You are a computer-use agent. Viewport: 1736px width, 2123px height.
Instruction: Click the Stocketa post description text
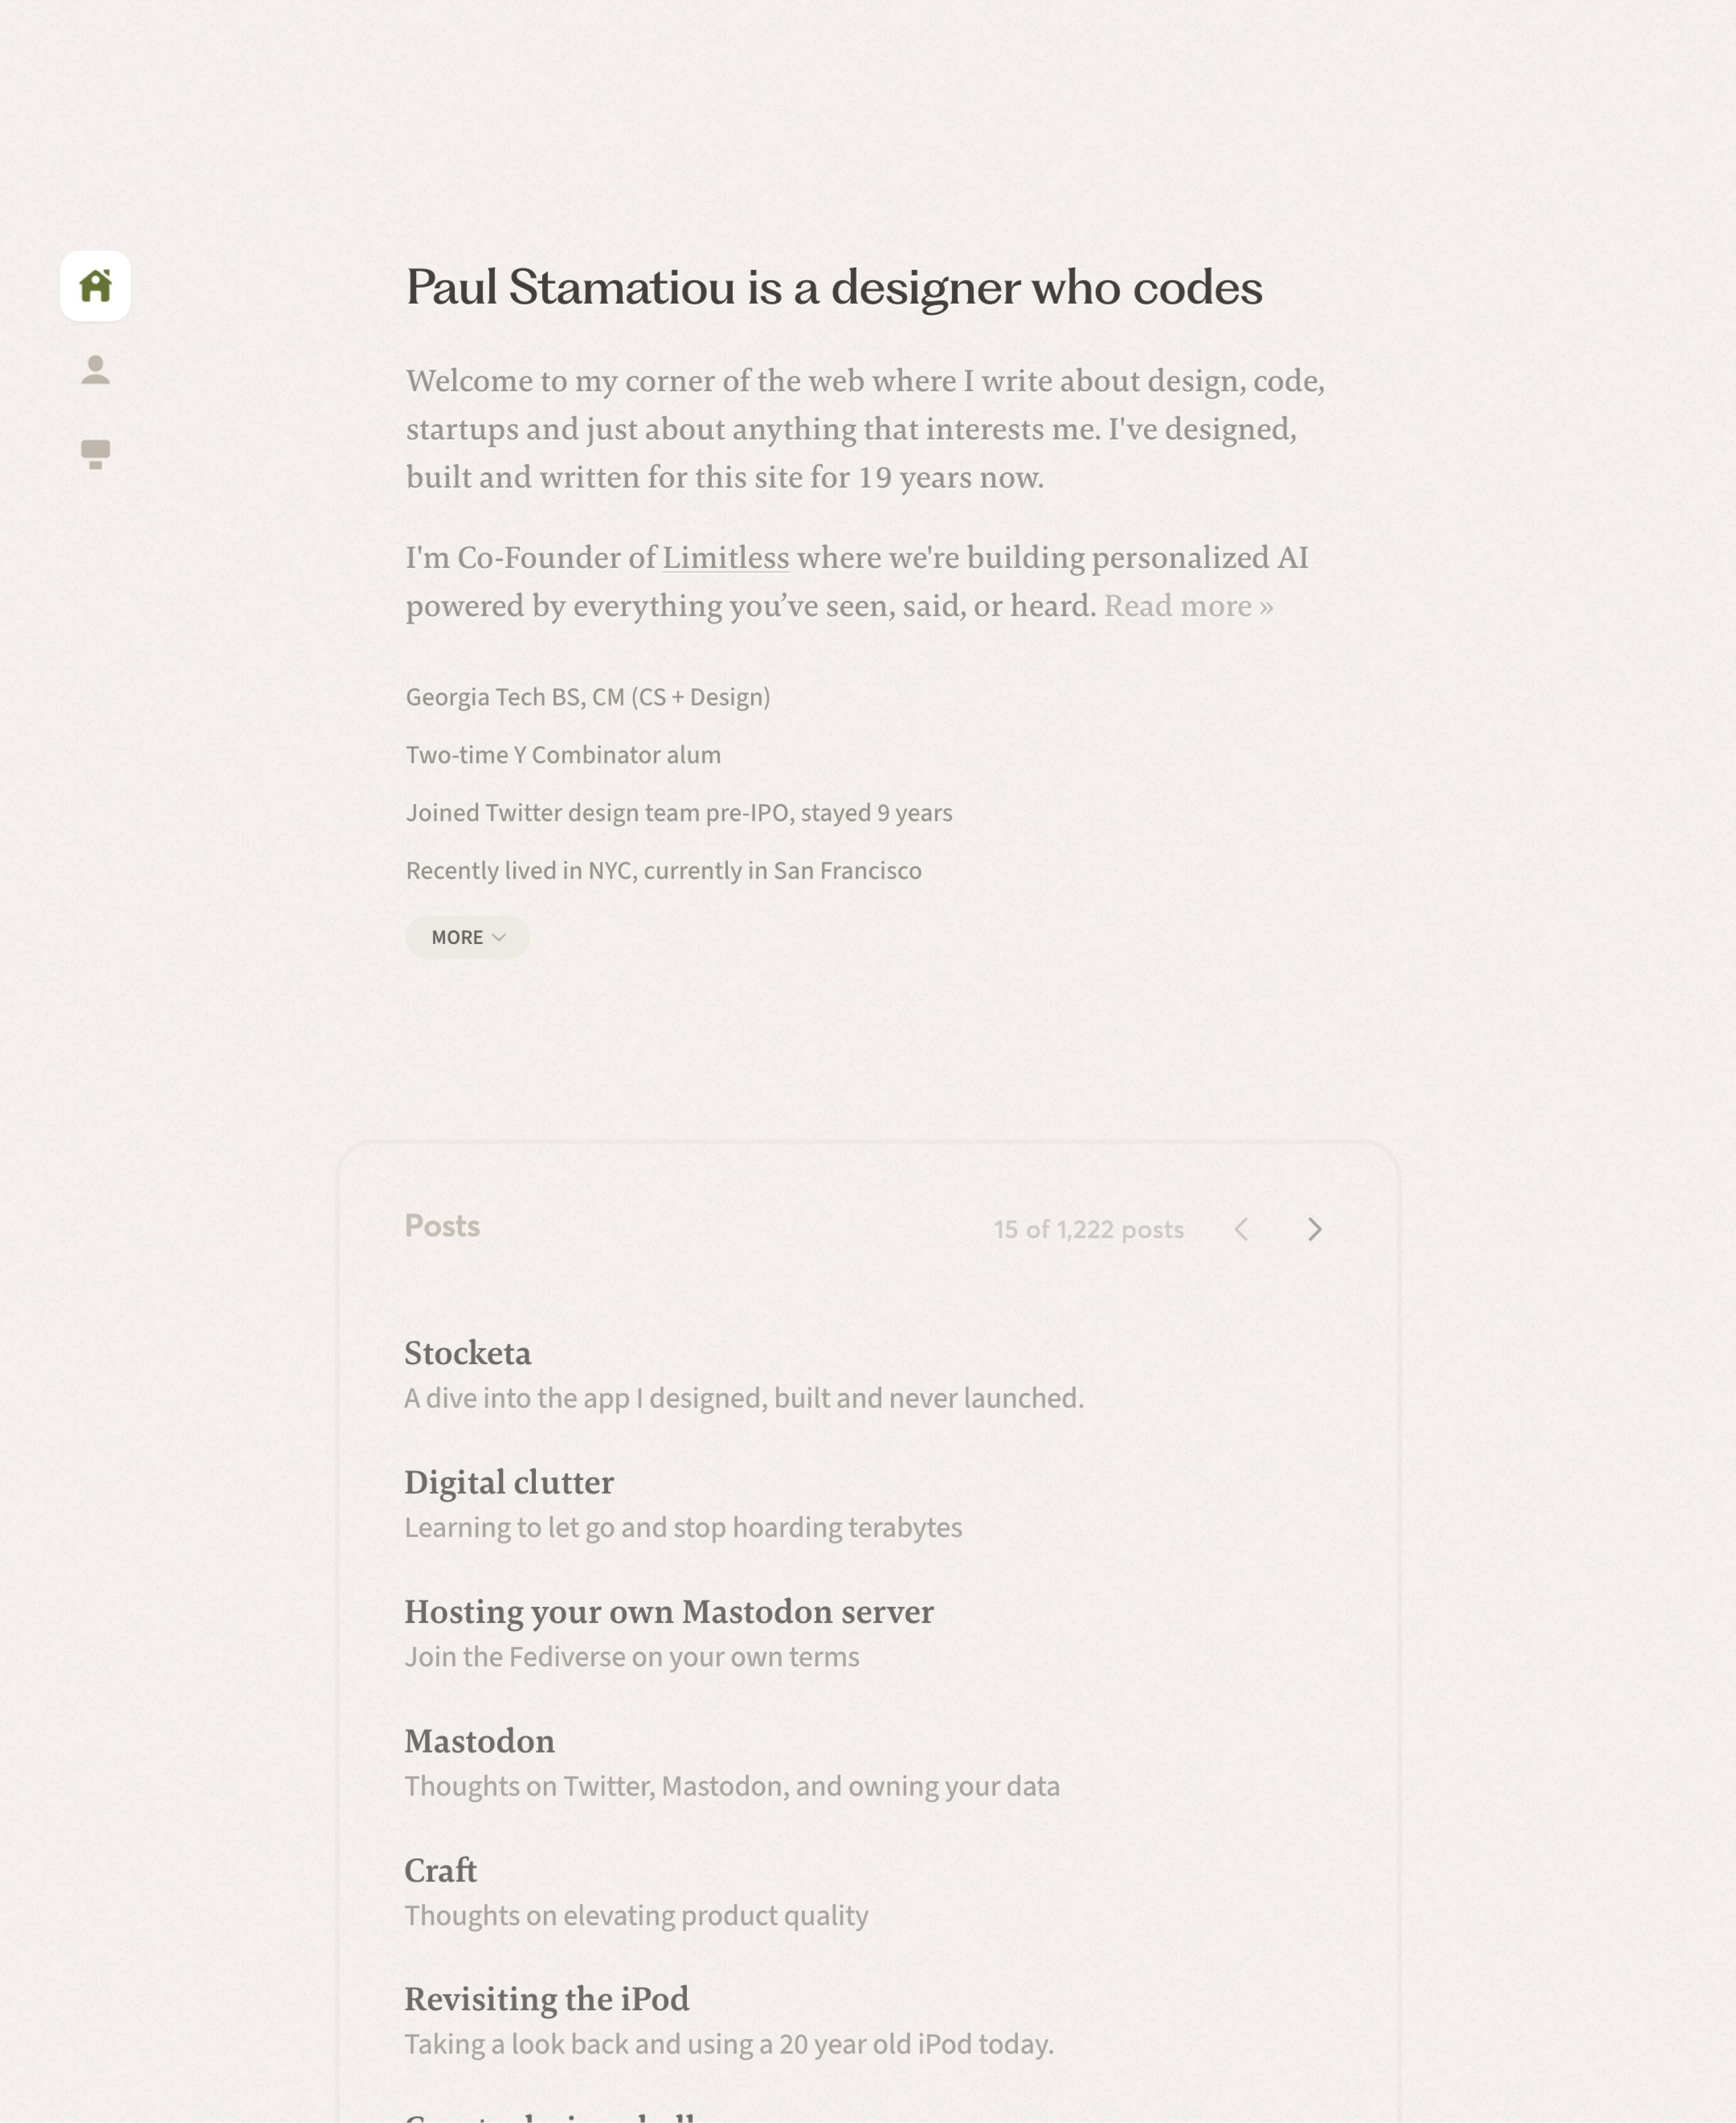pos(743,1398)
